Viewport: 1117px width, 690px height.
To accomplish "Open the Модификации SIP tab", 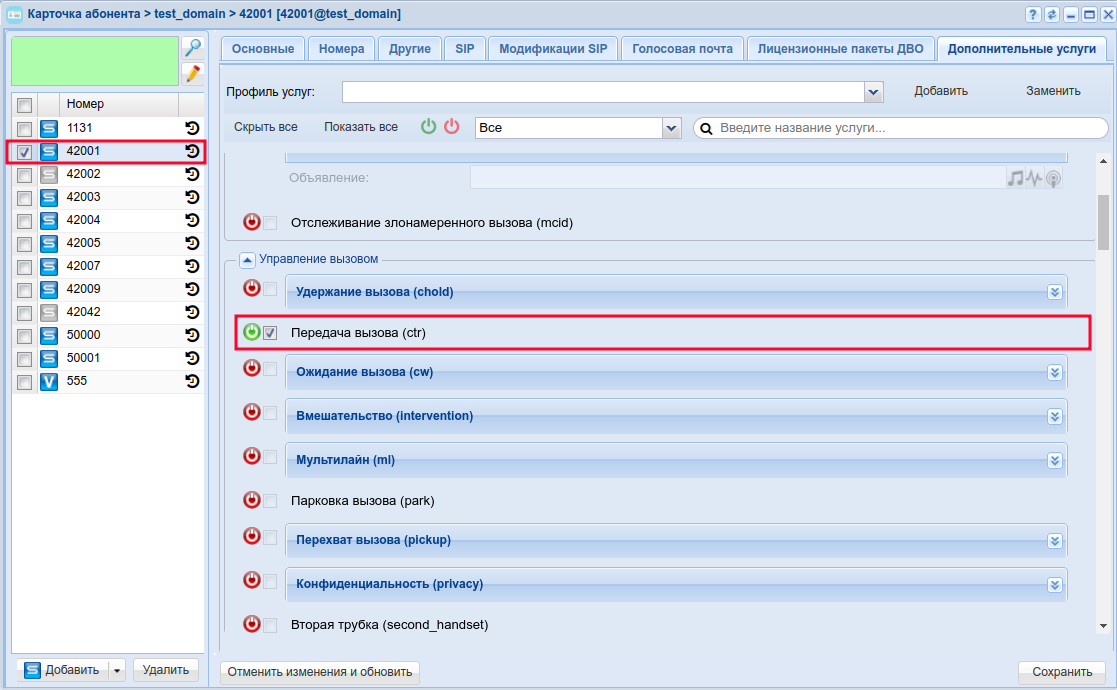I will (552, 49).
